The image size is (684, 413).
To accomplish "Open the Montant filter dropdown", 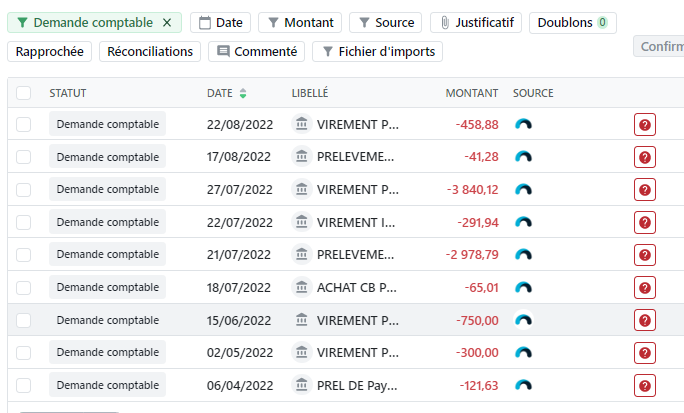I will (300, 22).
